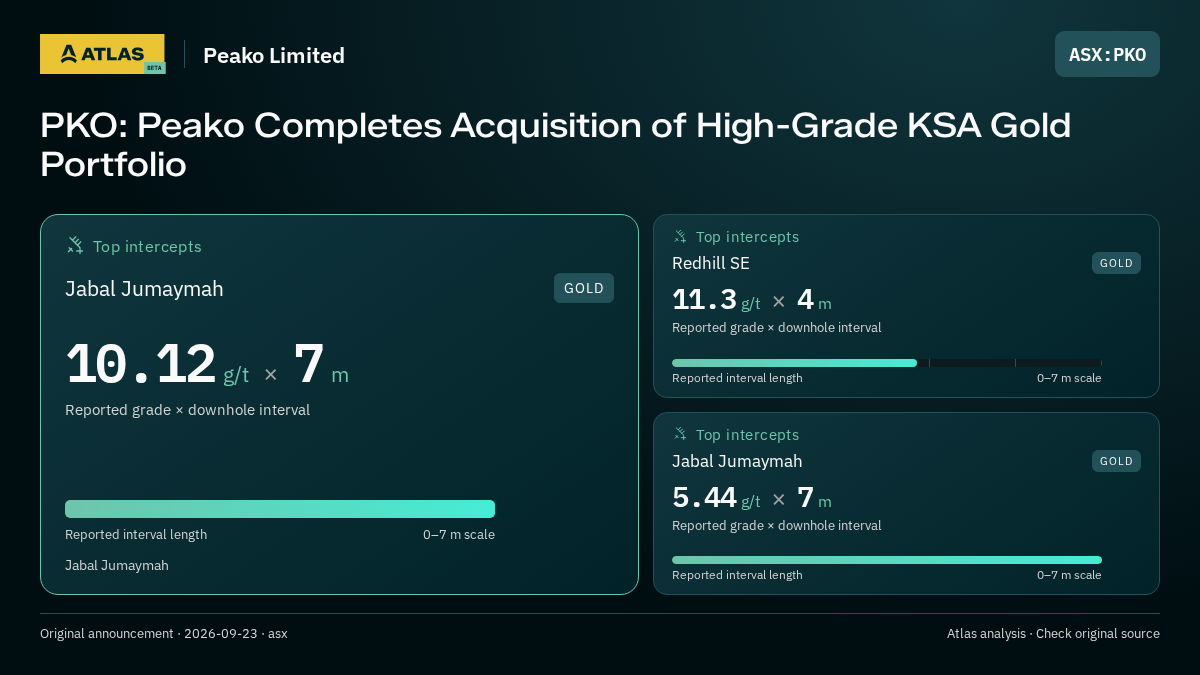Click the Jabal Jumaymah caption below the large bar
Screen dimensions: 1200x675
click(x=117, y=565)
